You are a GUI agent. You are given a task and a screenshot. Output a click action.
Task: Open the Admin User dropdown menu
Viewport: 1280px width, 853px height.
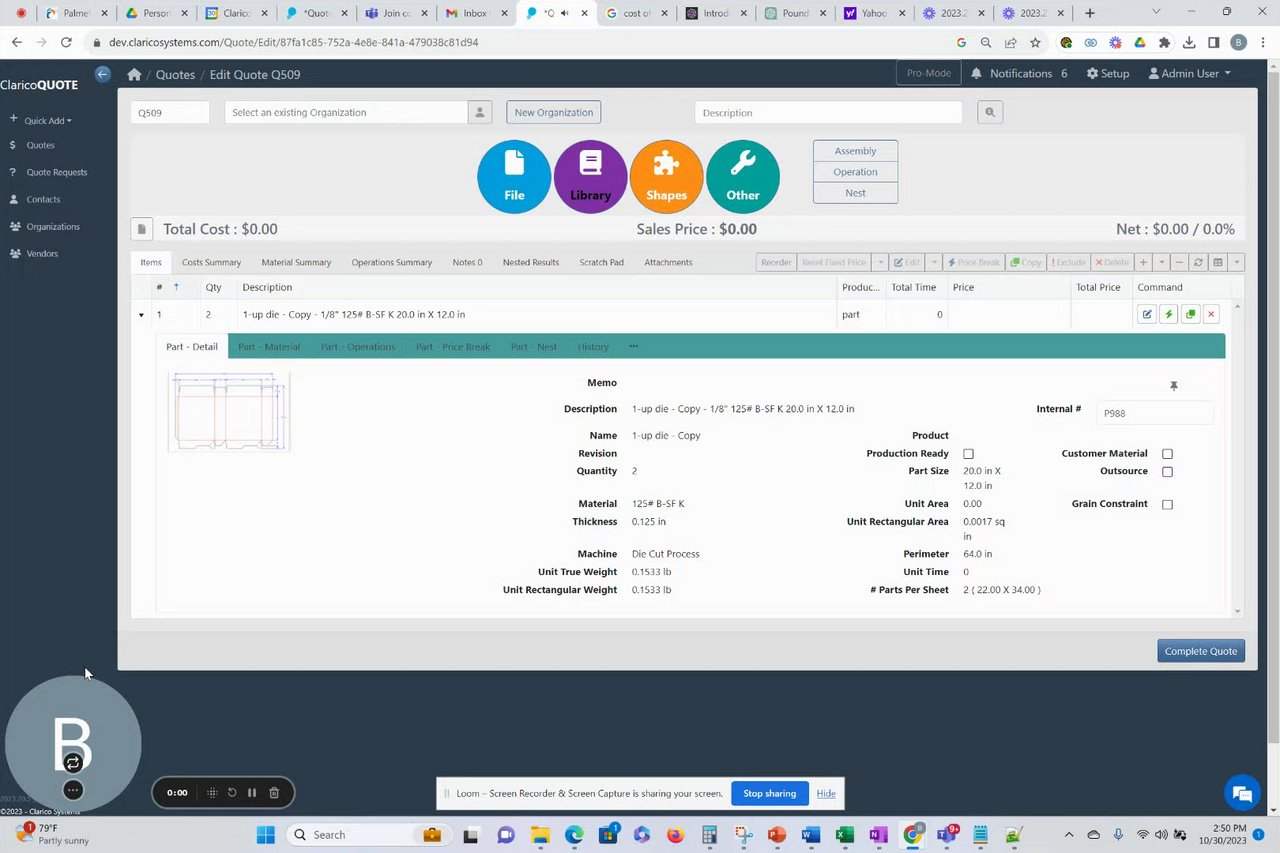click(1190, 74)
